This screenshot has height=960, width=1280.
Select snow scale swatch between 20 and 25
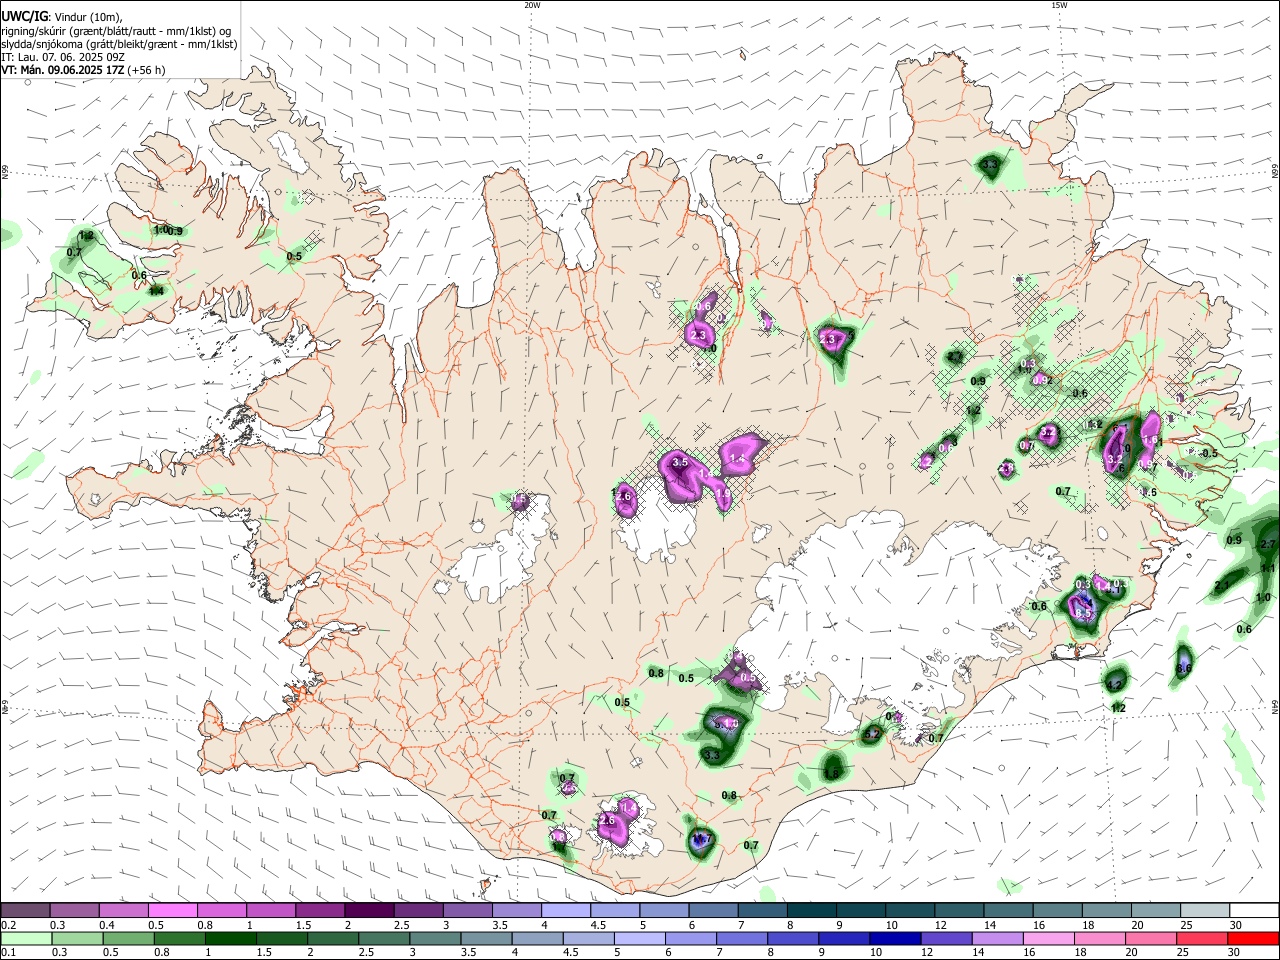tap(1156, 911)
